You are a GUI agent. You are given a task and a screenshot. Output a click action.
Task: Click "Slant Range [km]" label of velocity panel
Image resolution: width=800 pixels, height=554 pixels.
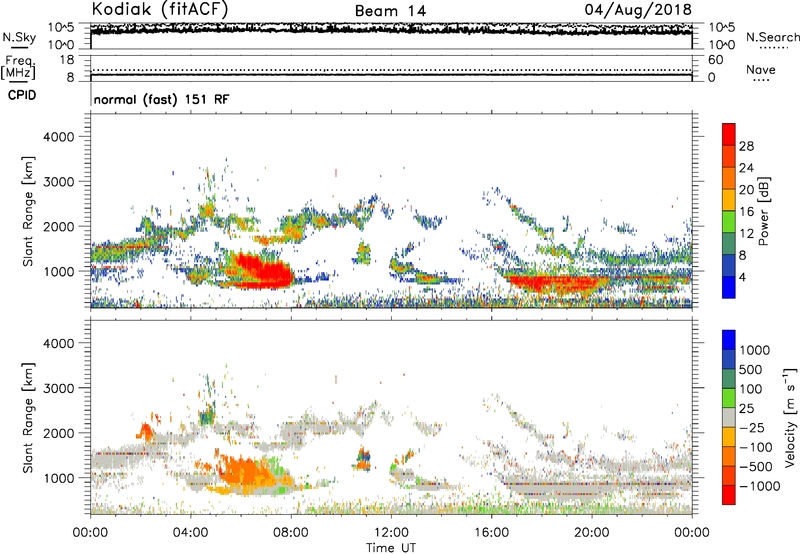[28, 418]
